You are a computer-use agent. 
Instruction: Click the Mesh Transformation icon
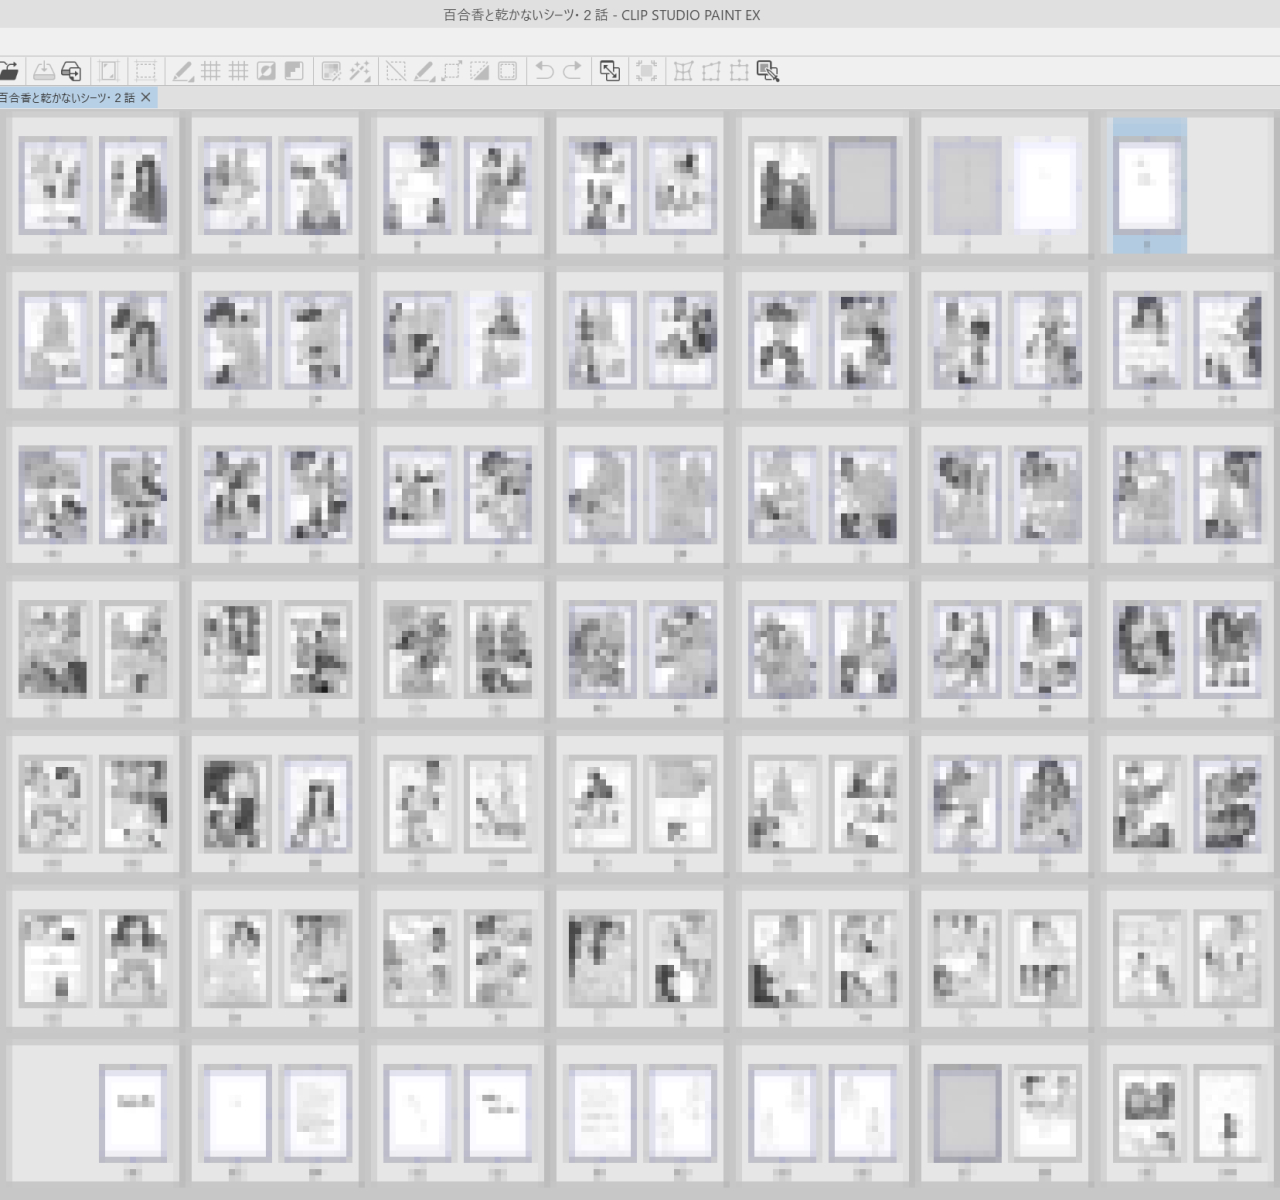point(684,71)
